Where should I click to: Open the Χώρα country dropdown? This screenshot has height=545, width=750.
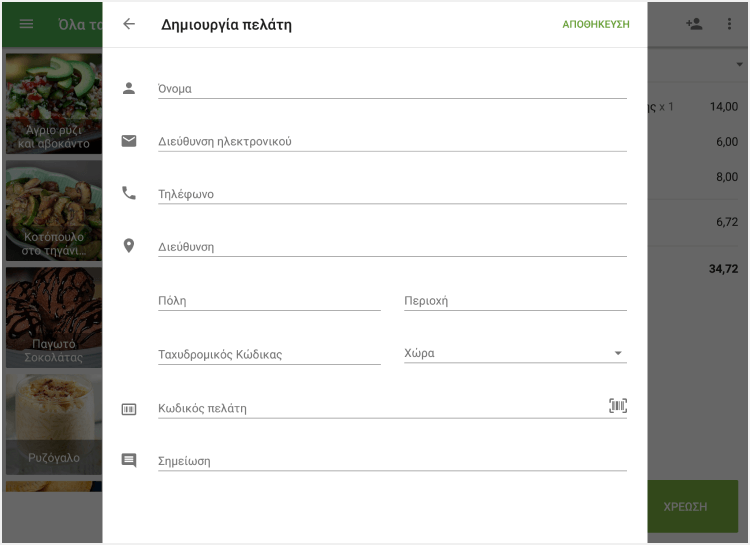514,353
